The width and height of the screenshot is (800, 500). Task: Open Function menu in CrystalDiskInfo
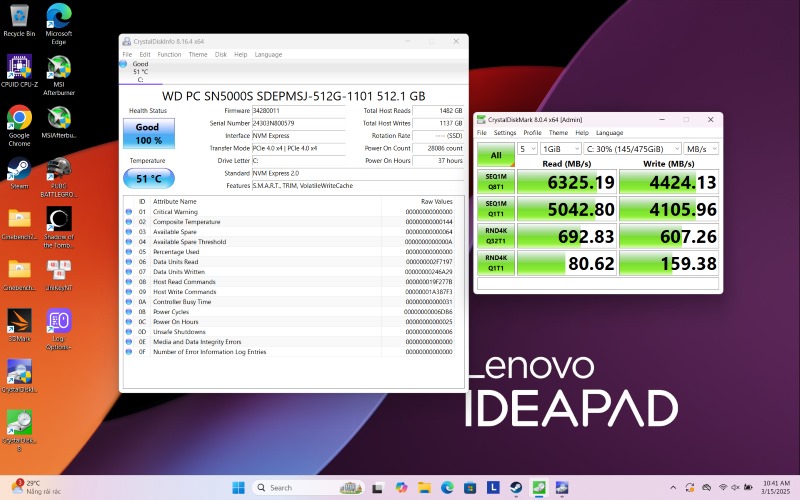point(169,55)
